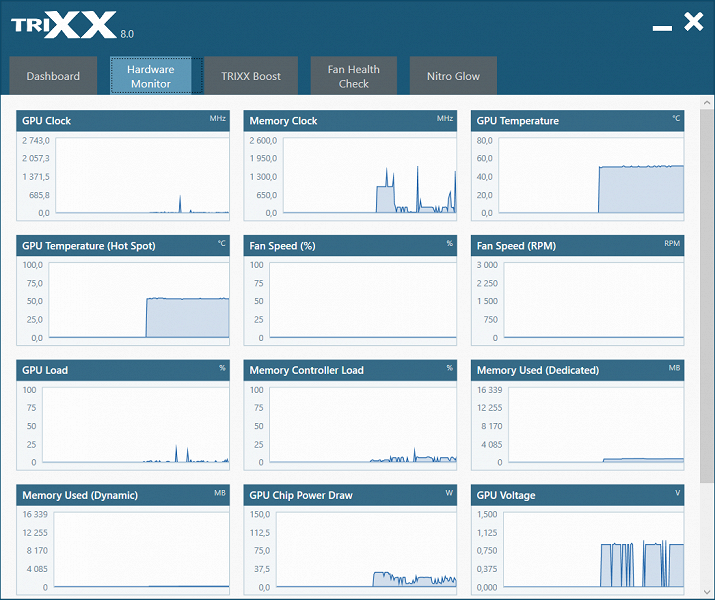The height and width of the screenshot is (600, 715).
Task: Click the scrollbar up arrow
Action: [707, 103]
